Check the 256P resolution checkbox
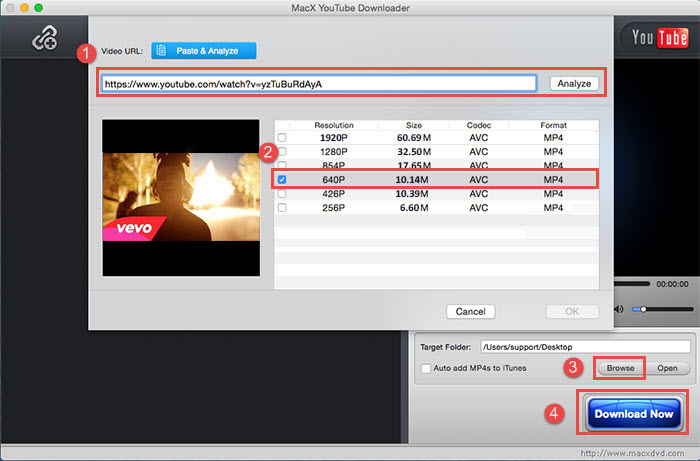 [x=282, y=208]
